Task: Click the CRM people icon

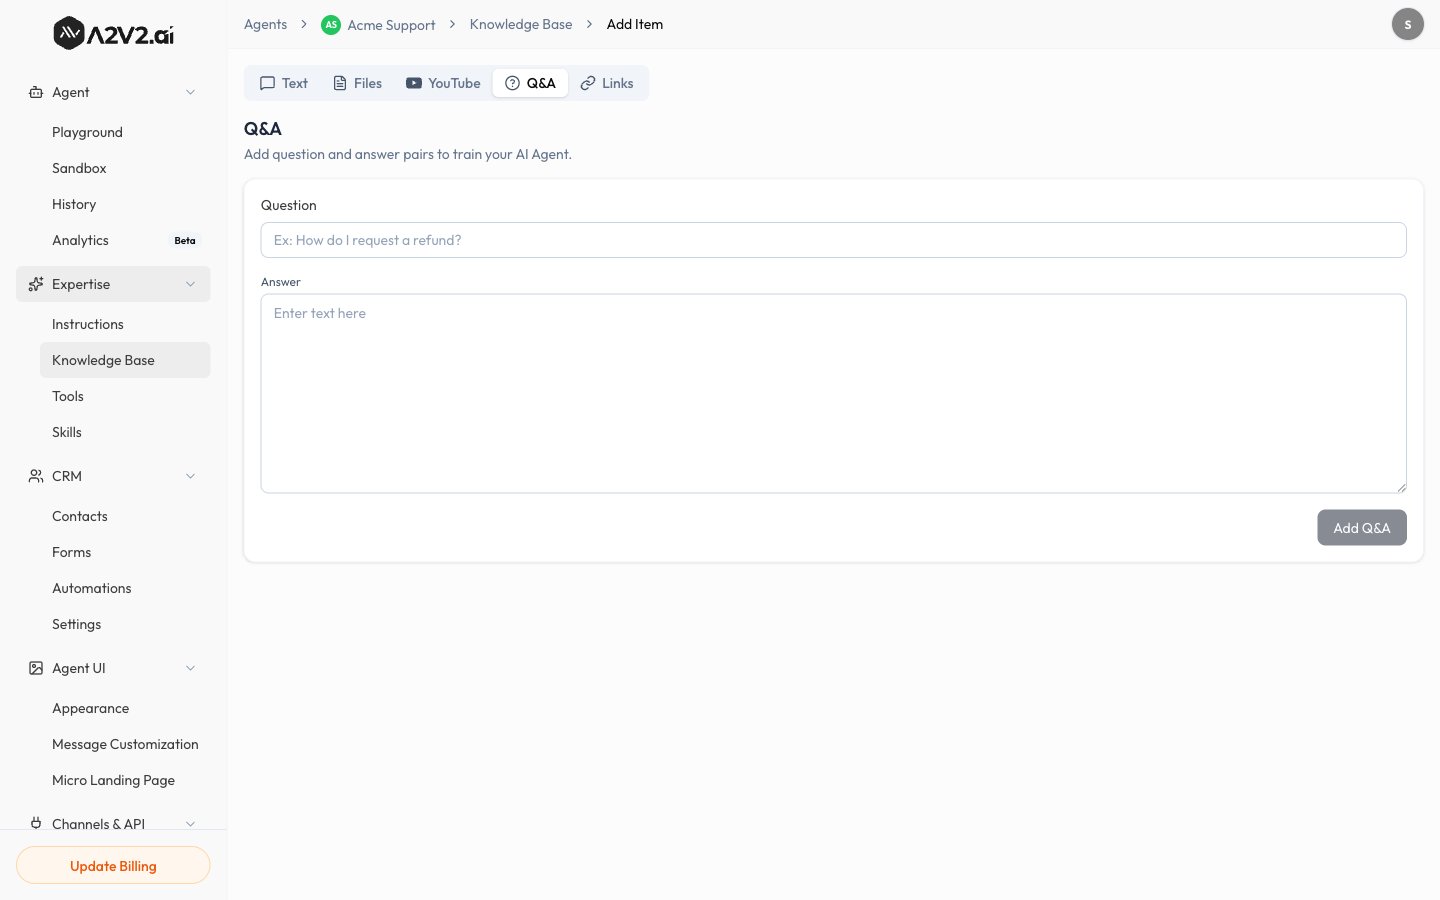Action: (36, 476)
